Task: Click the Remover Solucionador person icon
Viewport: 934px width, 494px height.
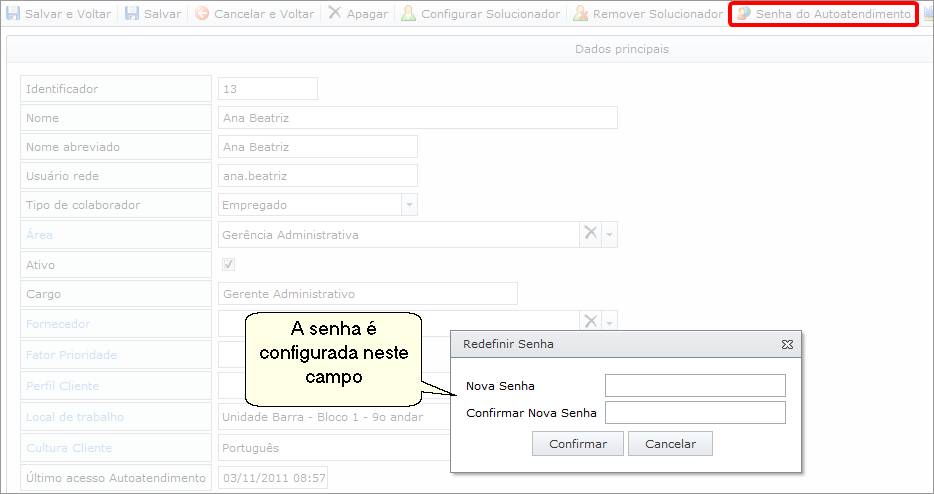Action: [x=580, y=13]
